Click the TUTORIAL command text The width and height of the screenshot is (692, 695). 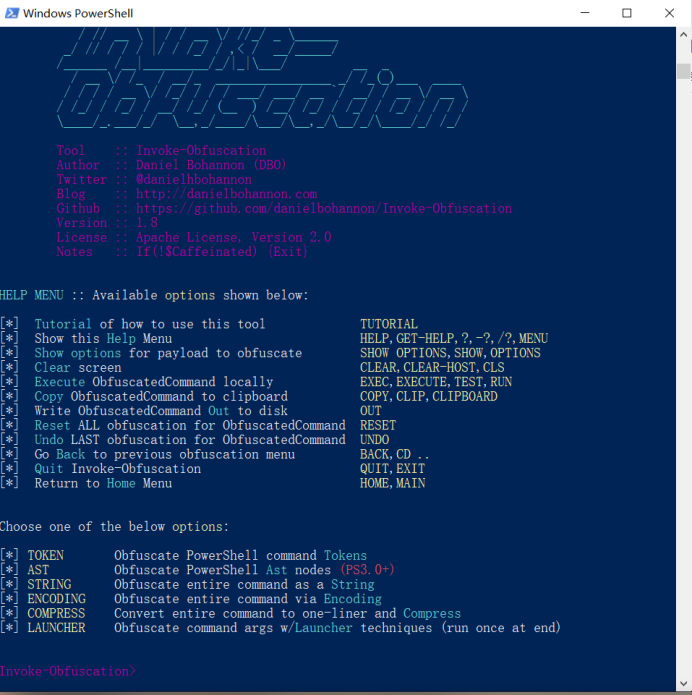[389, 324]
